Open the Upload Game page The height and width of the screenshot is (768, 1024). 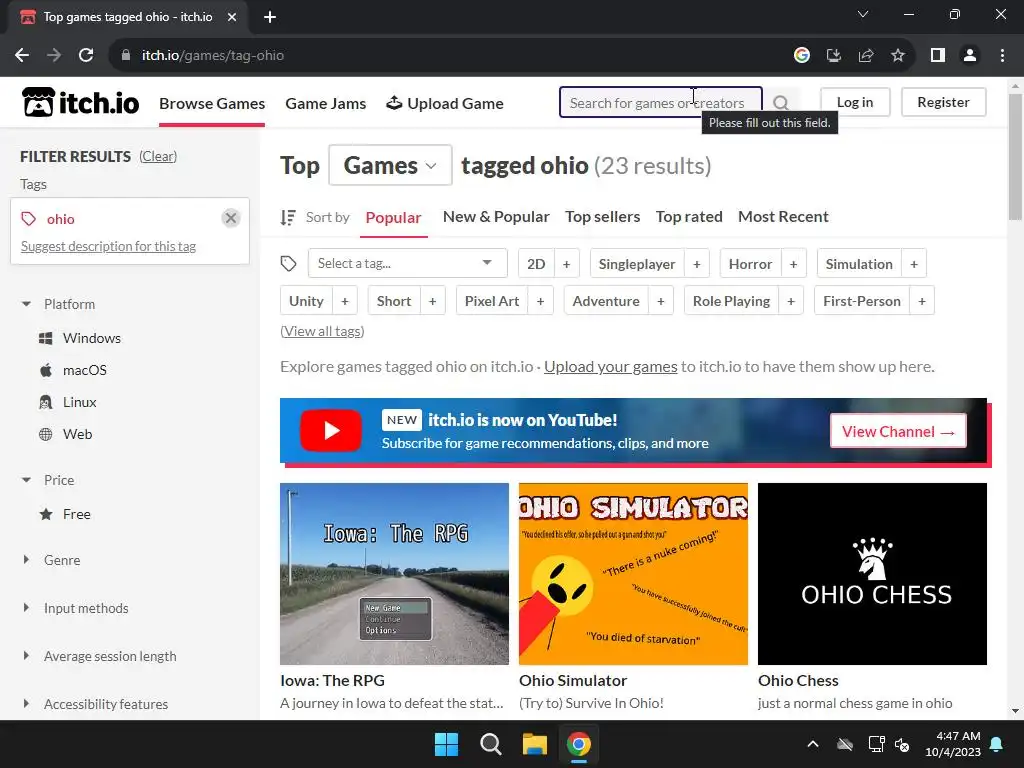pos(445,103)
